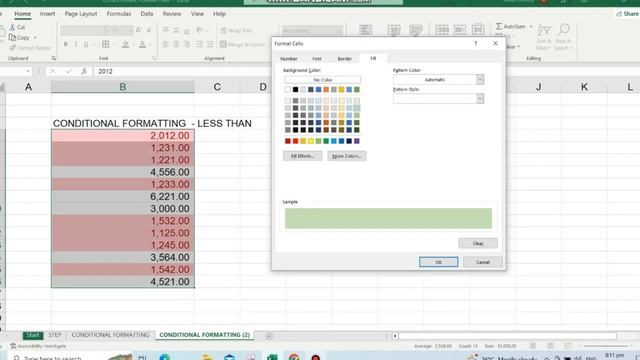640x360 pixels.
Task: Open help question mark in Format Cells
Action: (x=476, y=43)
